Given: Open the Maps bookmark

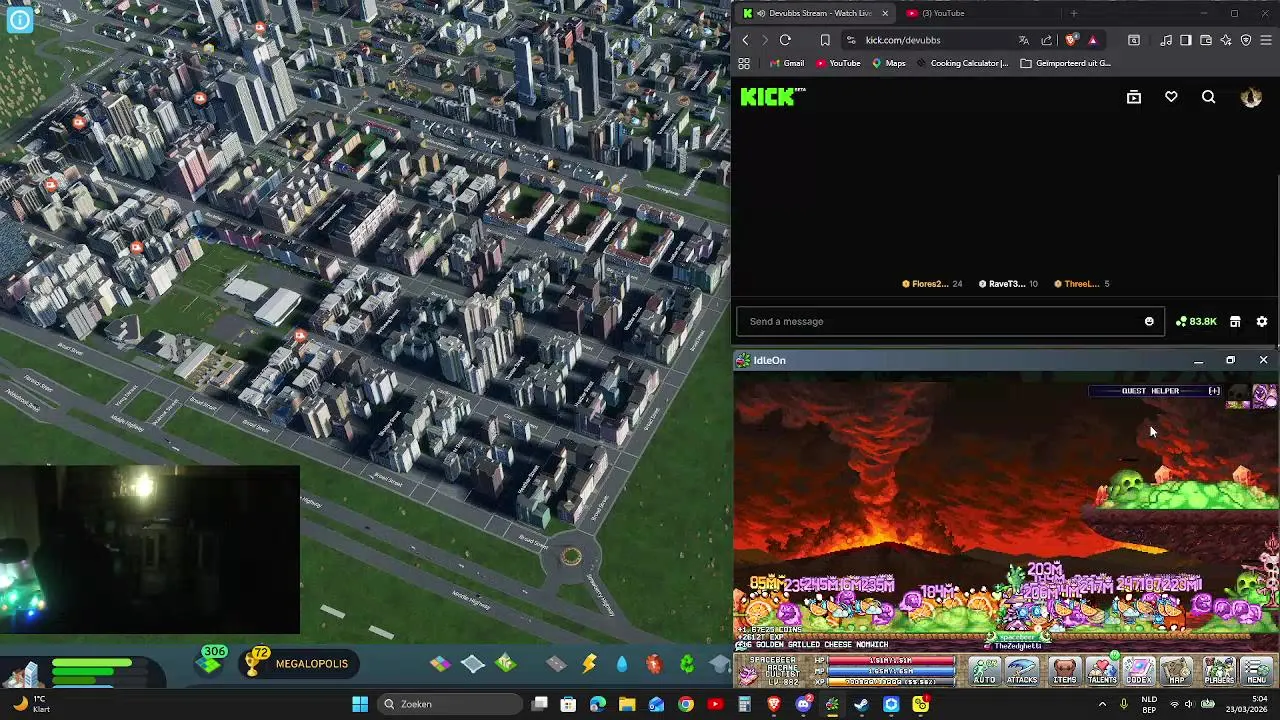Looking at the screenshot, I should [x=889, y=63].
